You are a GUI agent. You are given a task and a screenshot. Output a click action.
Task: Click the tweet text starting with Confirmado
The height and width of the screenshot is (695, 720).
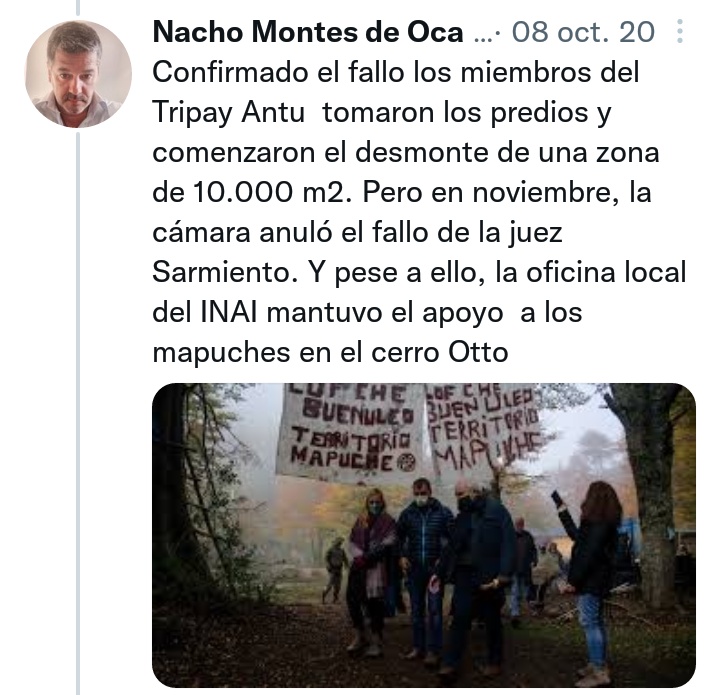click(x=419, y=212)
